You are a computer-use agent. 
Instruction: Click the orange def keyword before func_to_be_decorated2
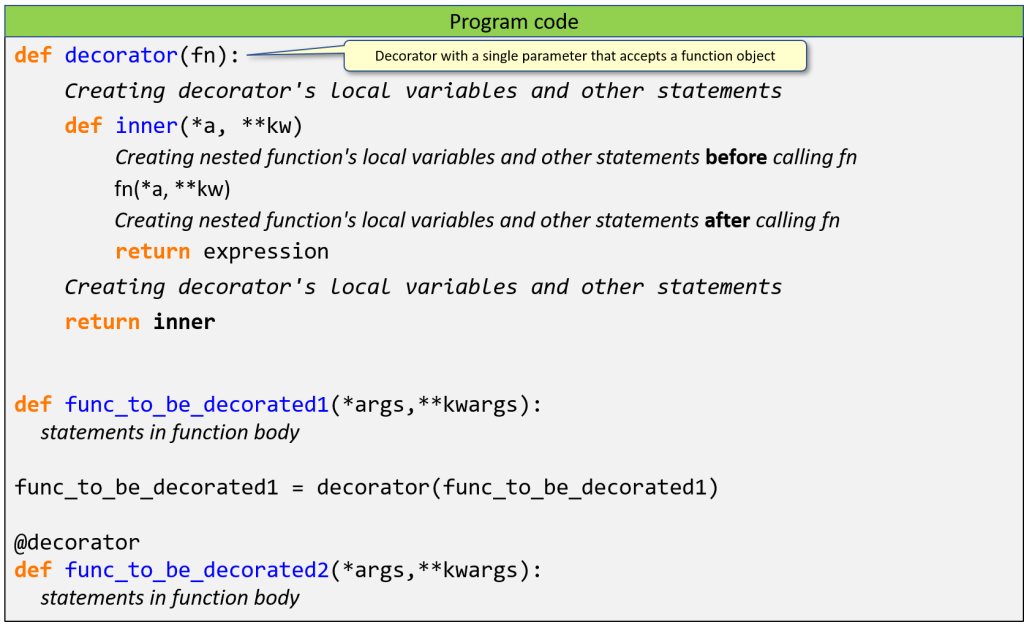click(33, 571)
